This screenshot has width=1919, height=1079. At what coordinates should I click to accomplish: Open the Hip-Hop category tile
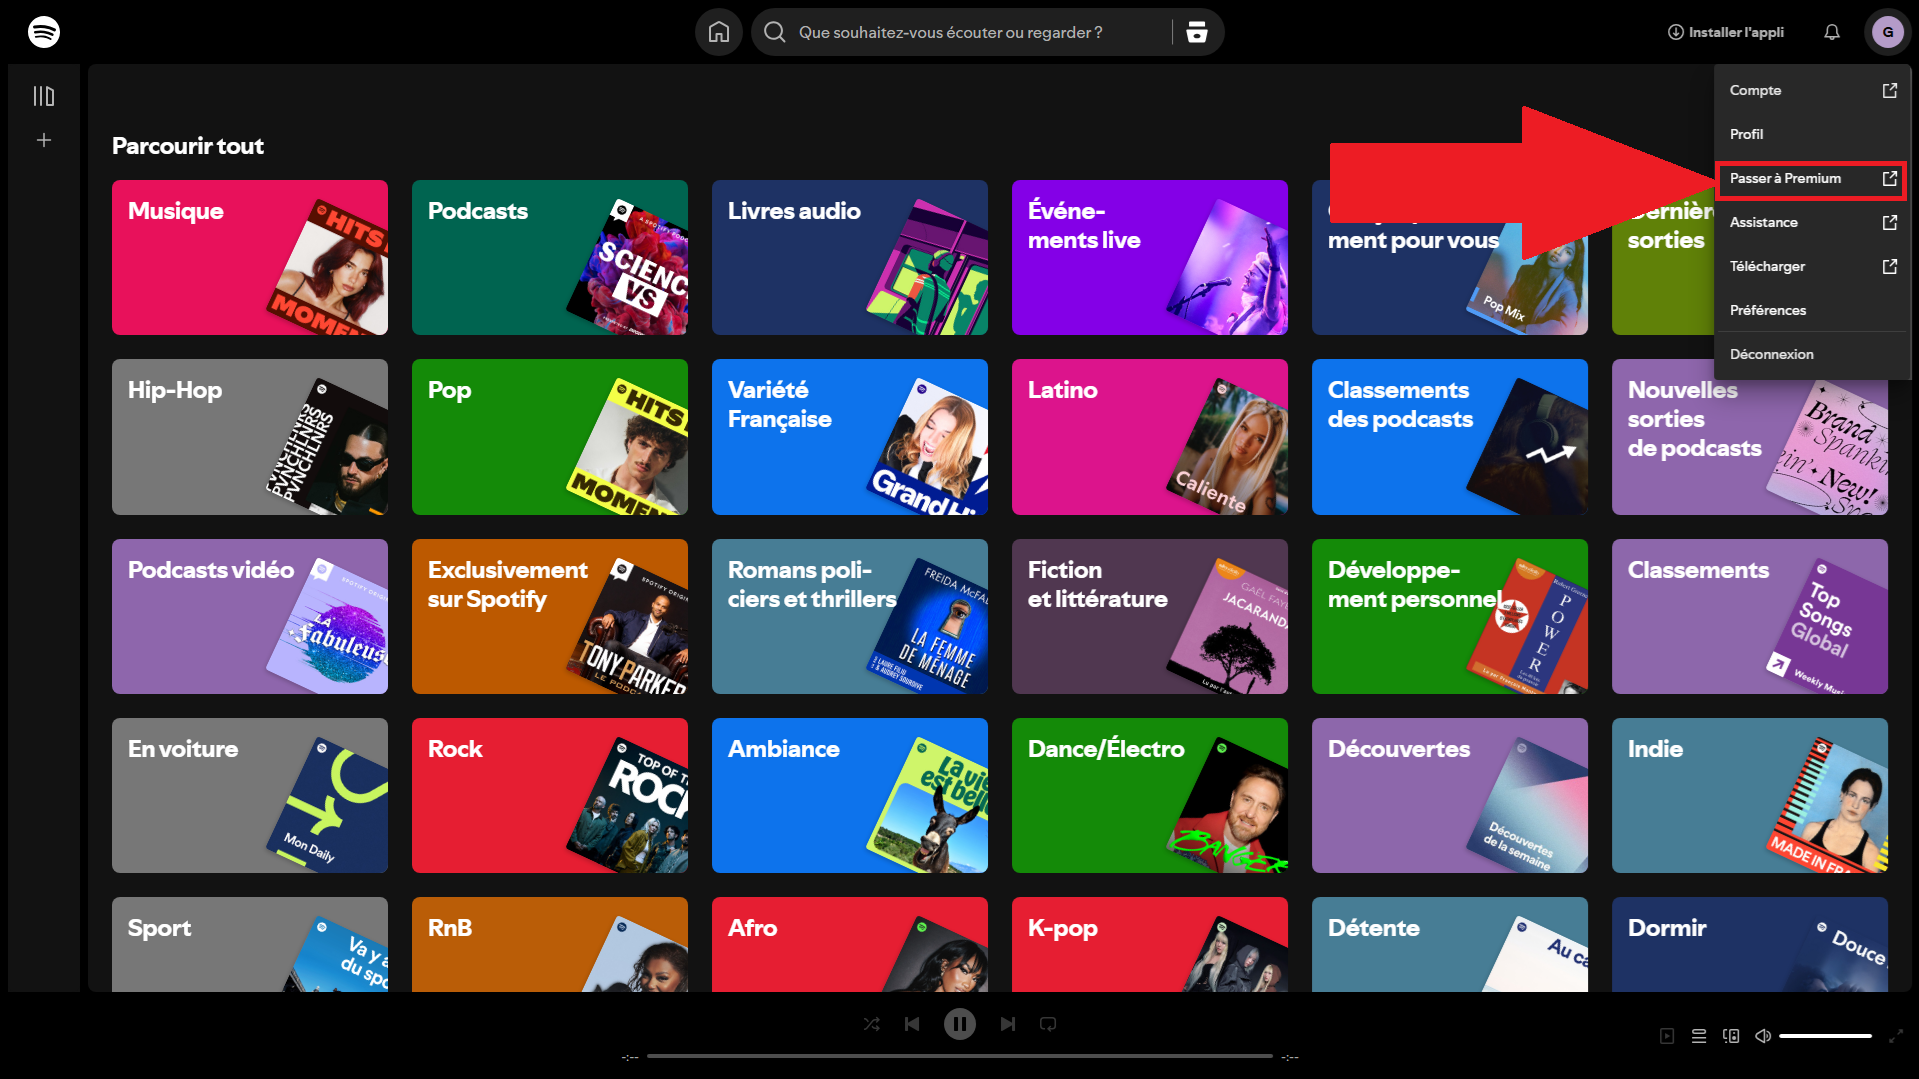[x=249, y=437]
